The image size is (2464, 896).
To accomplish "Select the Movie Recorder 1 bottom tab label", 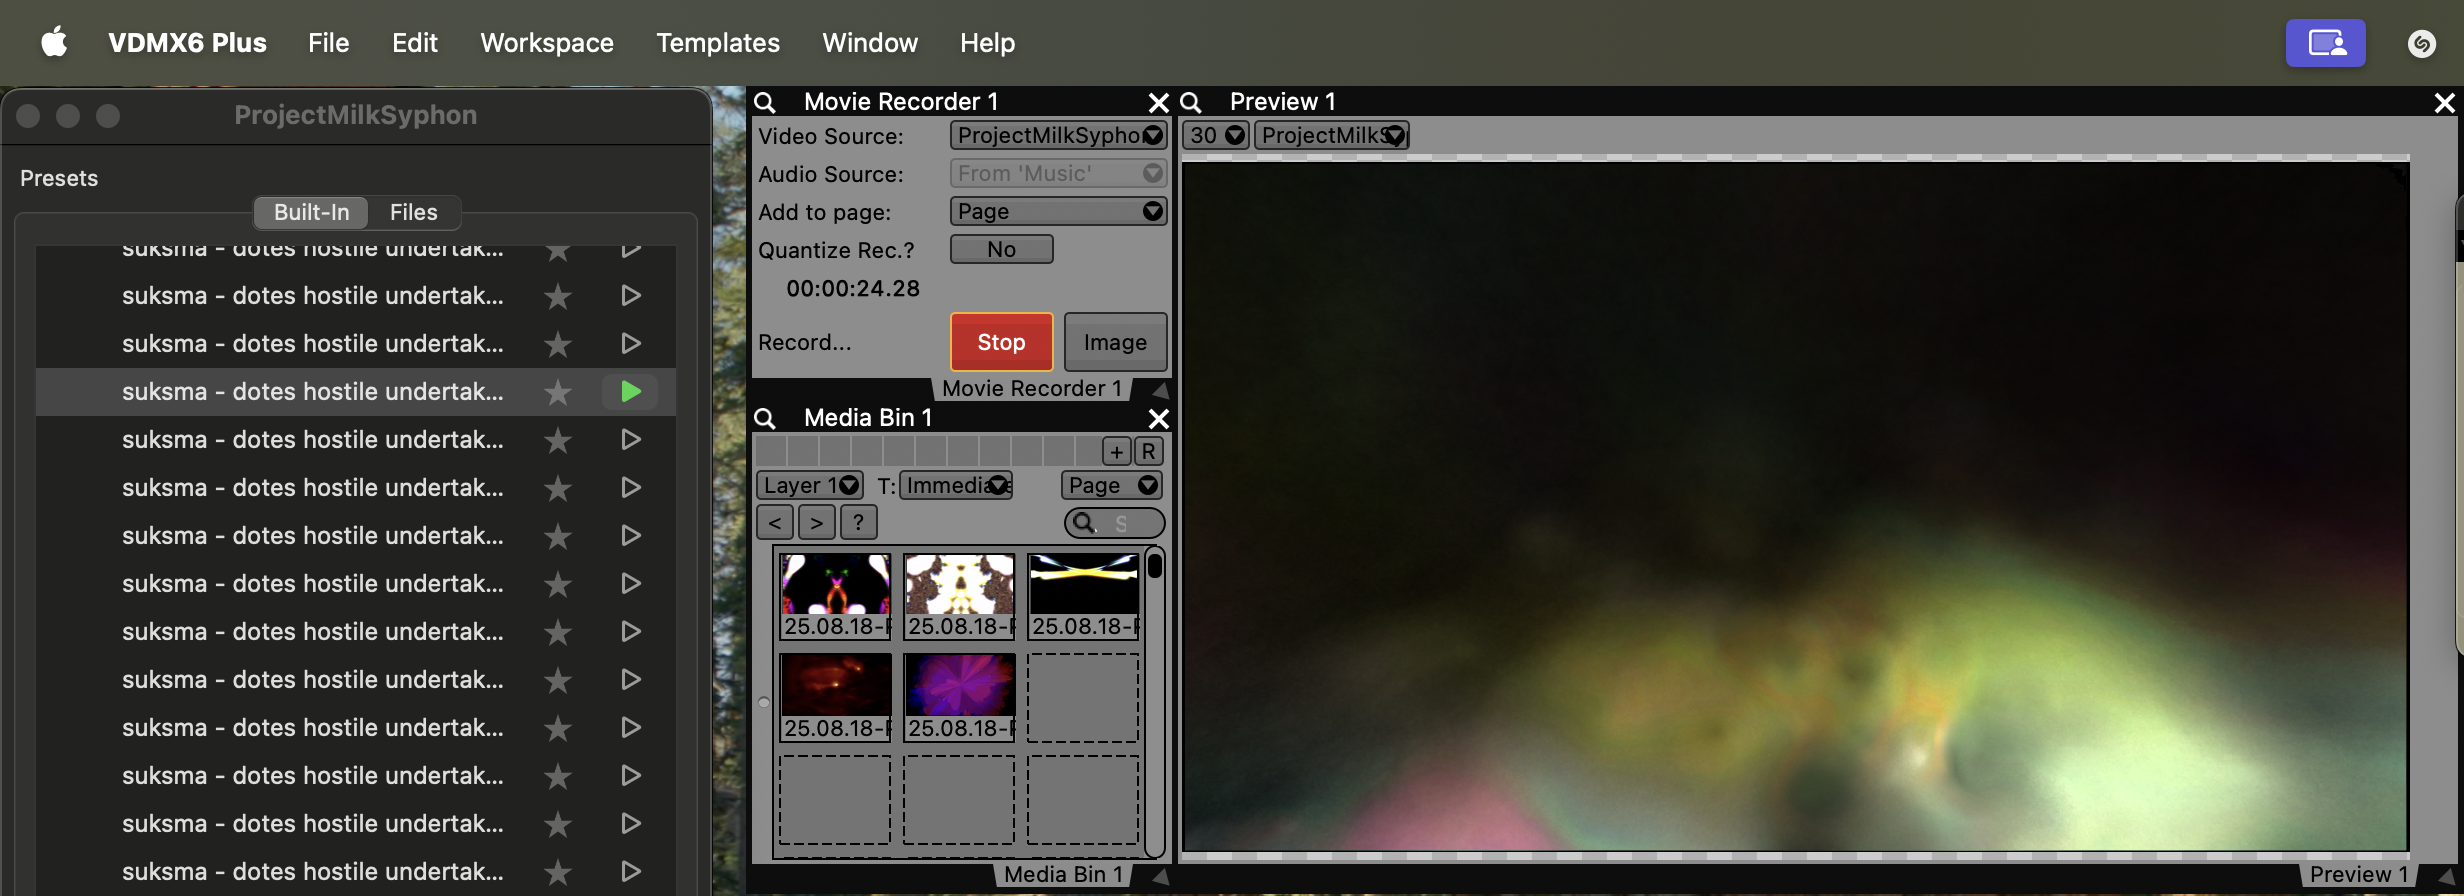I will [1032, 388].
